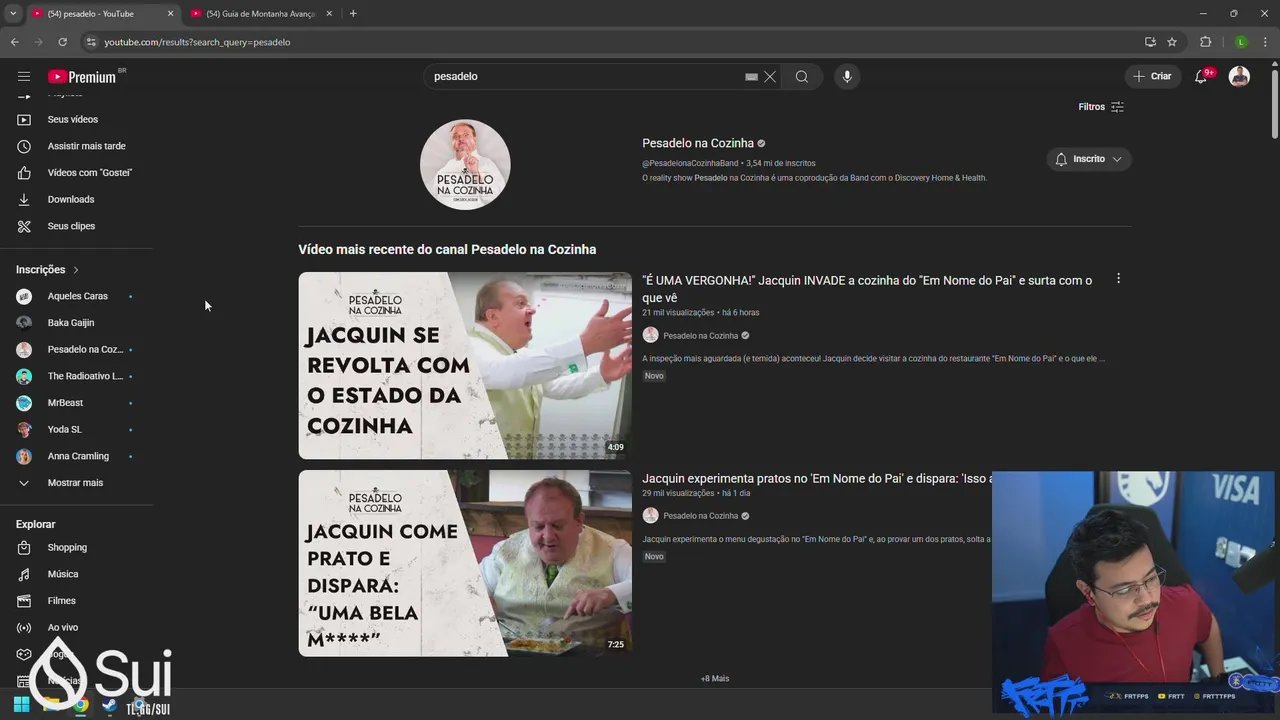Go back with the browser back arrow

click(x=14, y=42)
